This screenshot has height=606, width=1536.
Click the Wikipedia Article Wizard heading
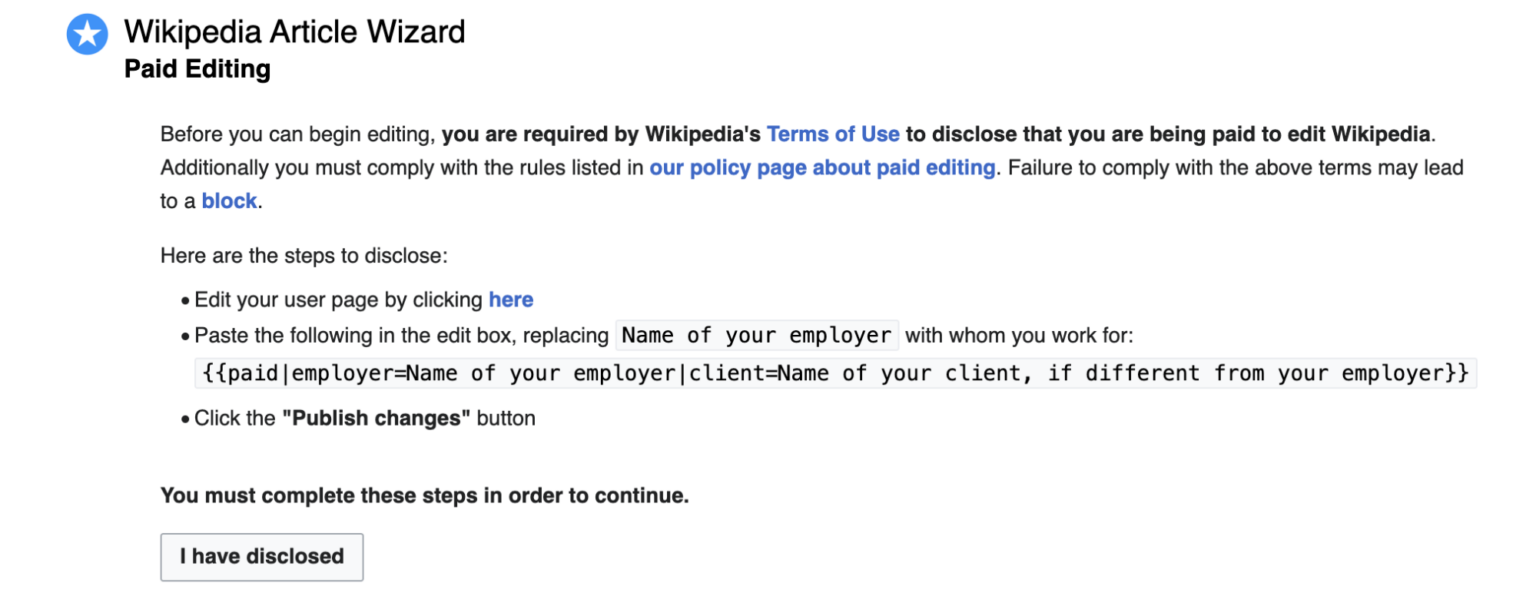(294, 31)
